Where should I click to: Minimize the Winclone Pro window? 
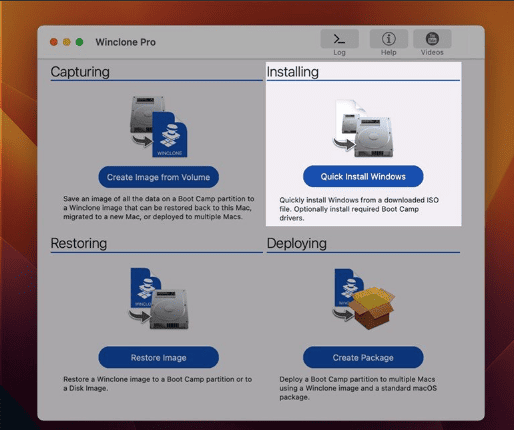[x=67, y=42]
